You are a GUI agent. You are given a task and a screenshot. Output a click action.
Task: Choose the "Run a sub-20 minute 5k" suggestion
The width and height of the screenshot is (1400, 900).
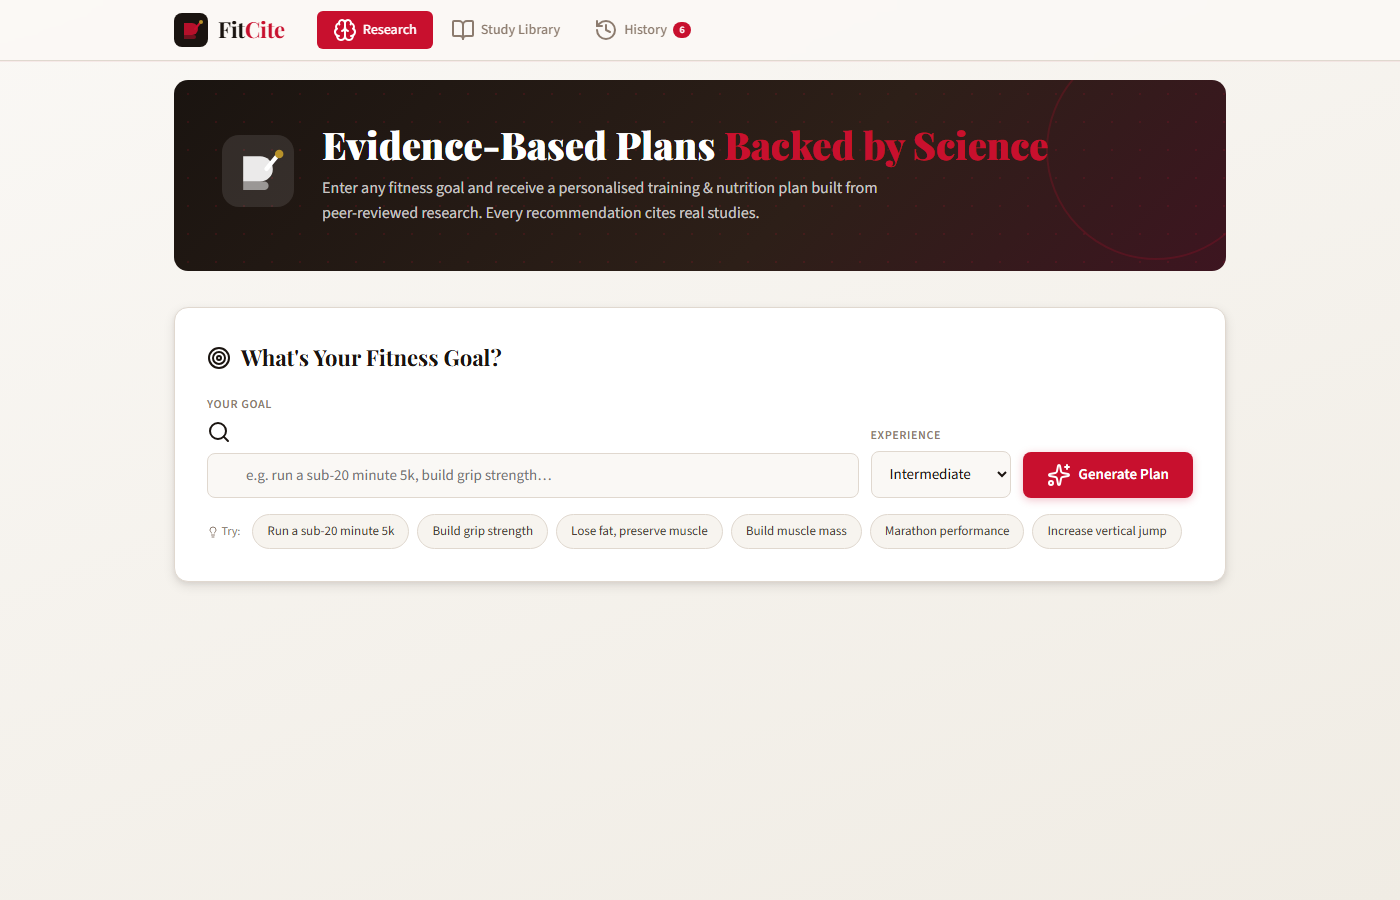(331, 531)
